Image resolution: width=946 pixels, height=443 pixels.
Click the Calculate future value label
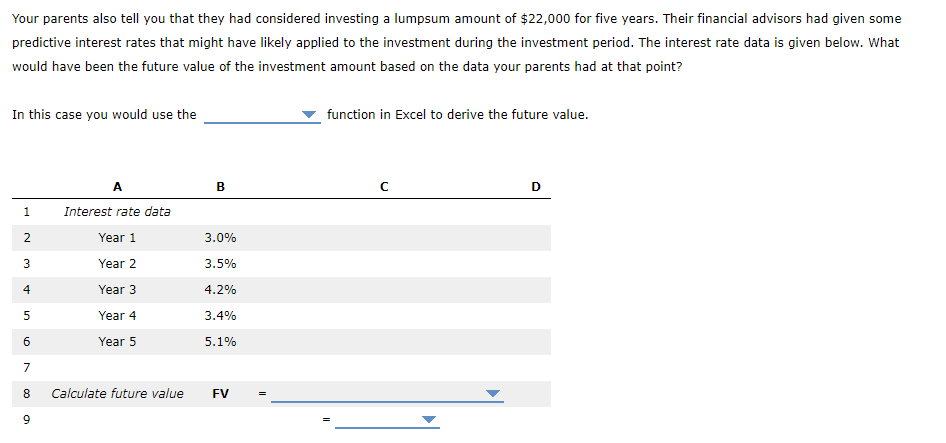click(x=117, y=394)
